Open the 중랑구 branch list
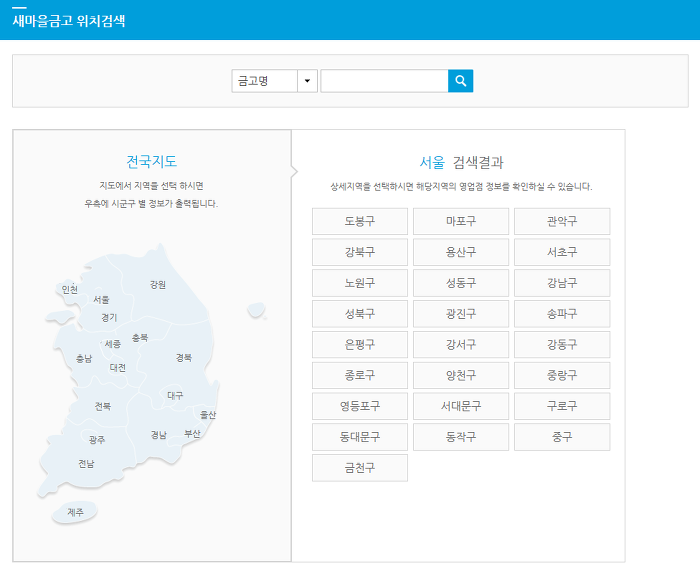The width and height of the screenshot is (700, 566). (562, 375)
